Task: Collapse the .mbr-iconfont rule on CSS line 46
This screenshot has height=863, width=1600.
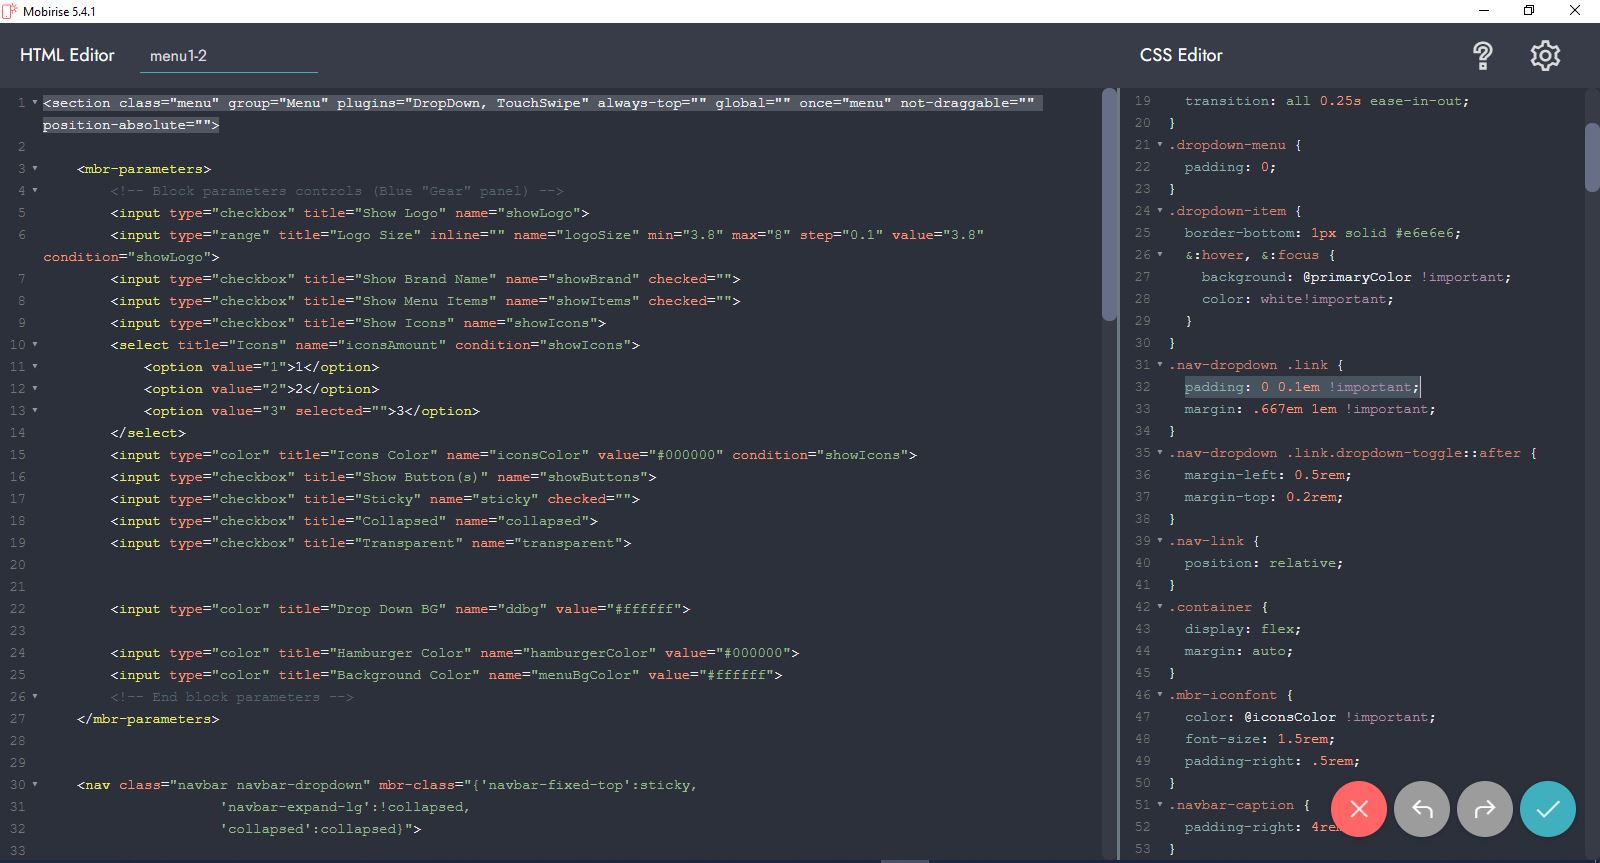Action: click(1160, 695)
